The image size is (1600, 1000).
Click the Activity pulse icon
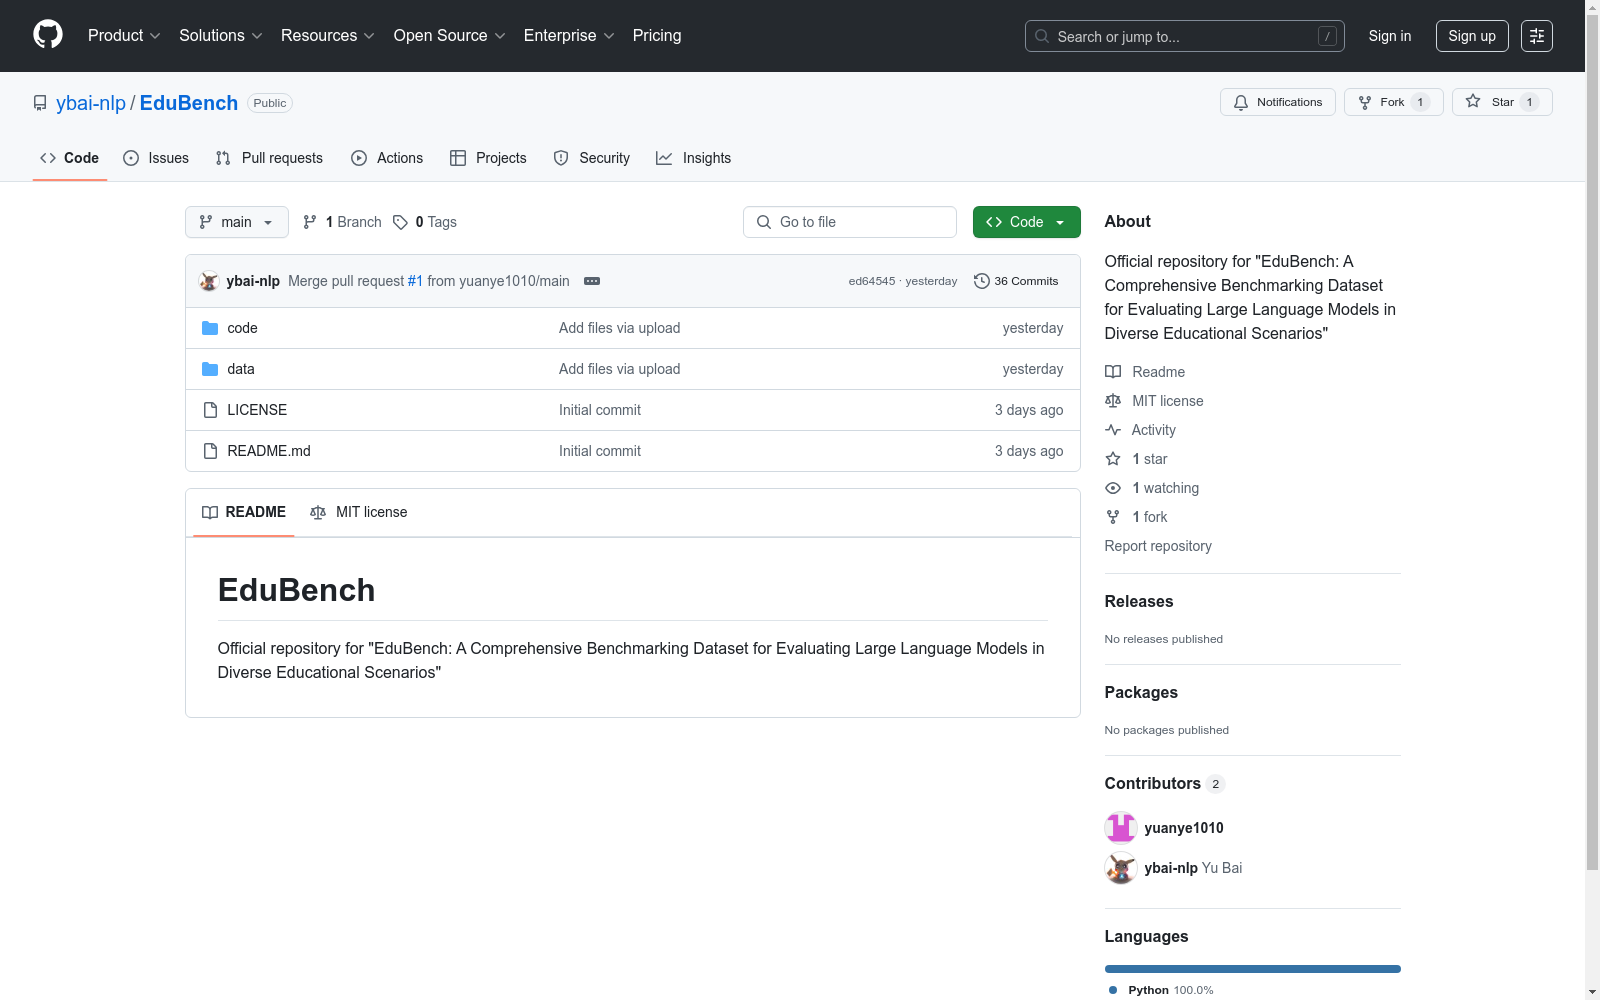1113,430
